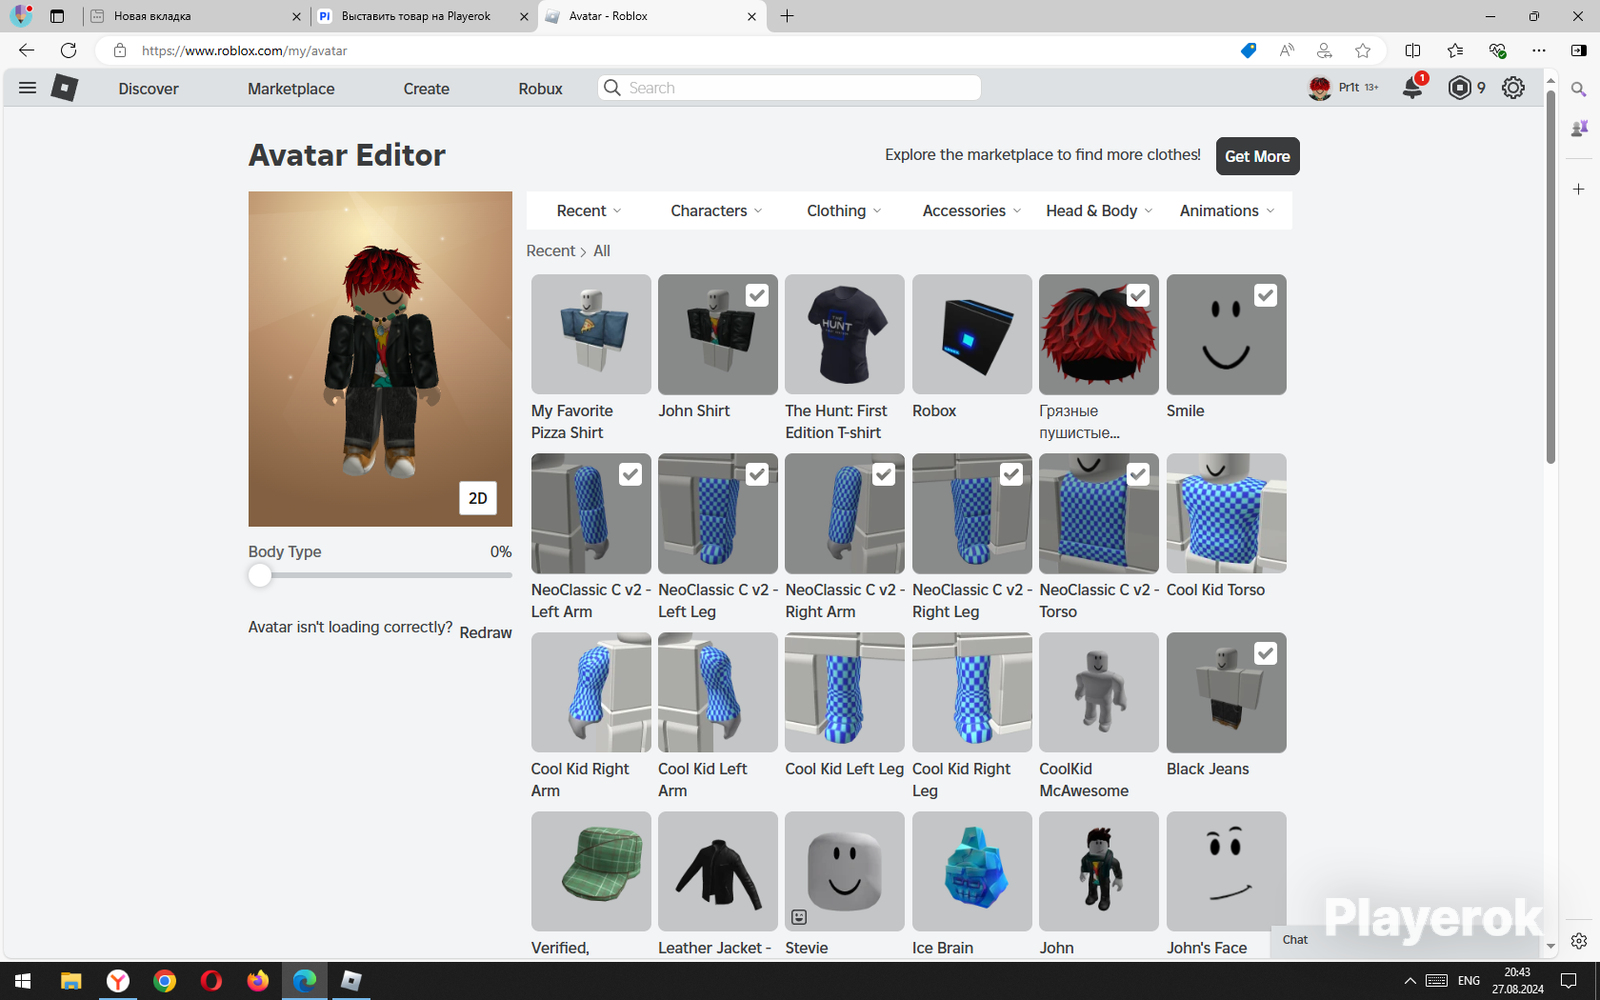Add this page to browser favorites

[x=1362, y=50]
